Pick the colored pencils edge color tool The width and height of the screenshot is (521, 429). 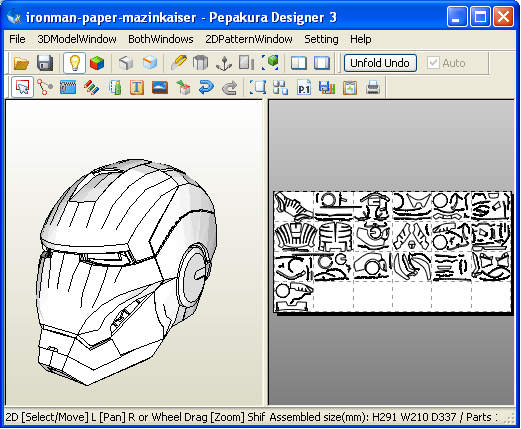(91, 88)
